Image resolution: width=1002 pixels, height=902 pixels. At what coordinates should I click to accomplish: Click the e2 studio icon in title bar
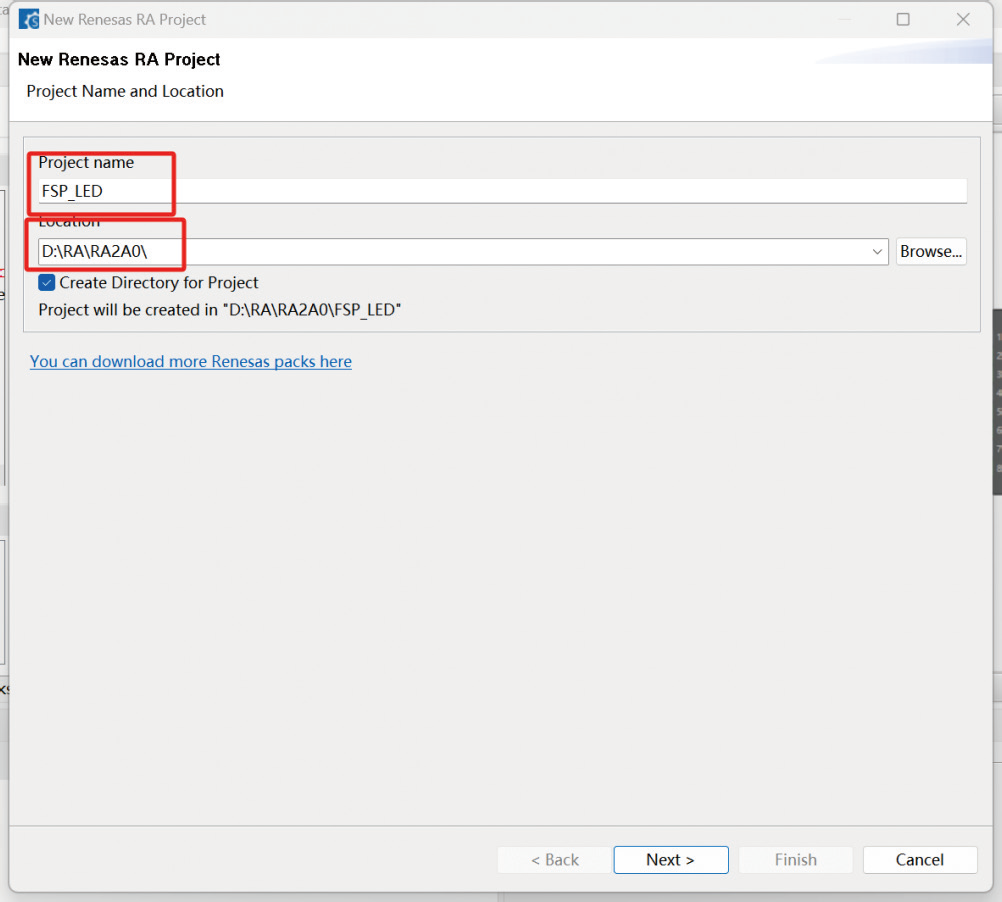[29, 19]
